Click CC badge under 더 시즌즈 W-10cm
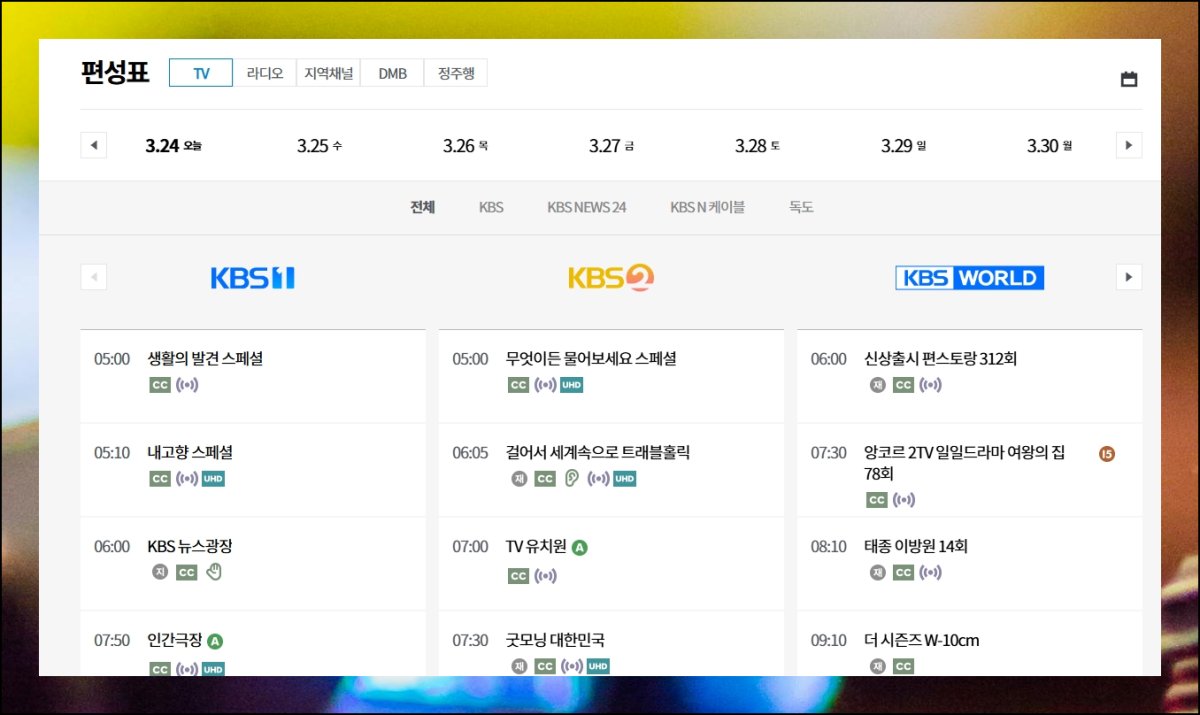 tap(903, 667)
